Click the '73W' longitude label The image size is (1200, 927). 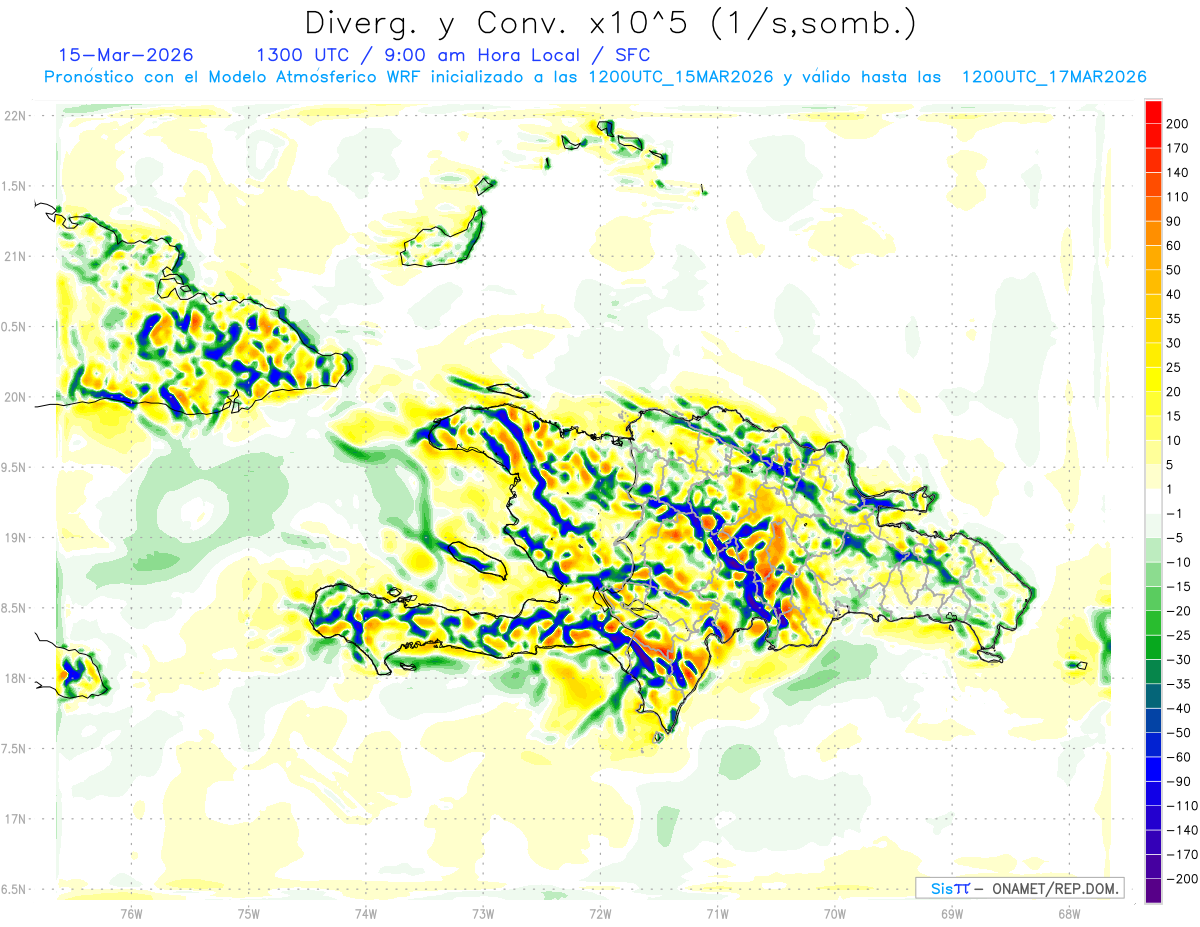[x=483, y=913]
